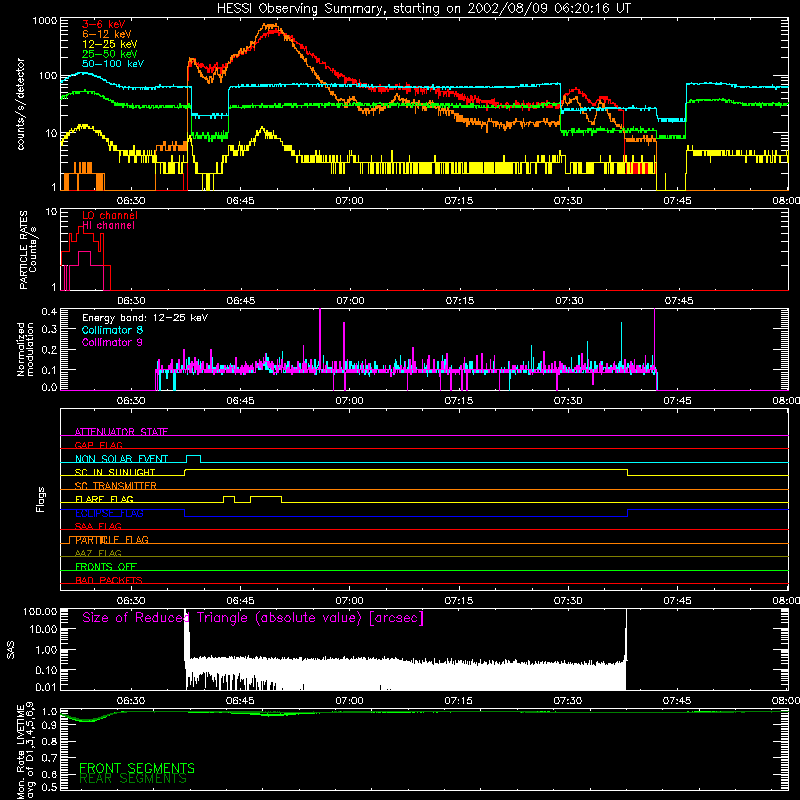Select the 'ATTENUATOR_STATE' flag label
The height and width of the screenshot is (800, 800).
pos(121,432)
